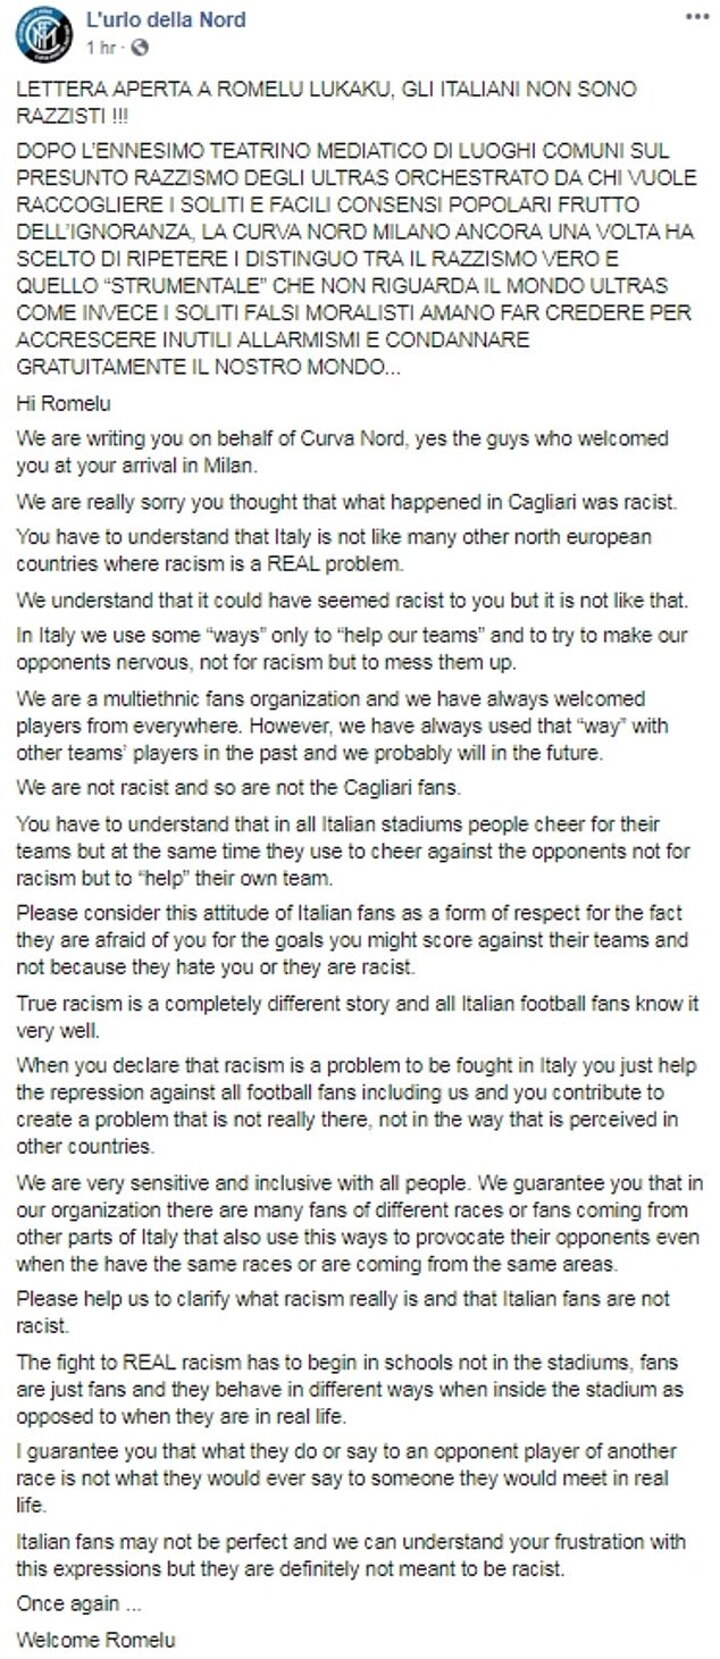Open the L'urlo della Nord page name link
Screen dimensions: 720x1659
click(165, 20)
